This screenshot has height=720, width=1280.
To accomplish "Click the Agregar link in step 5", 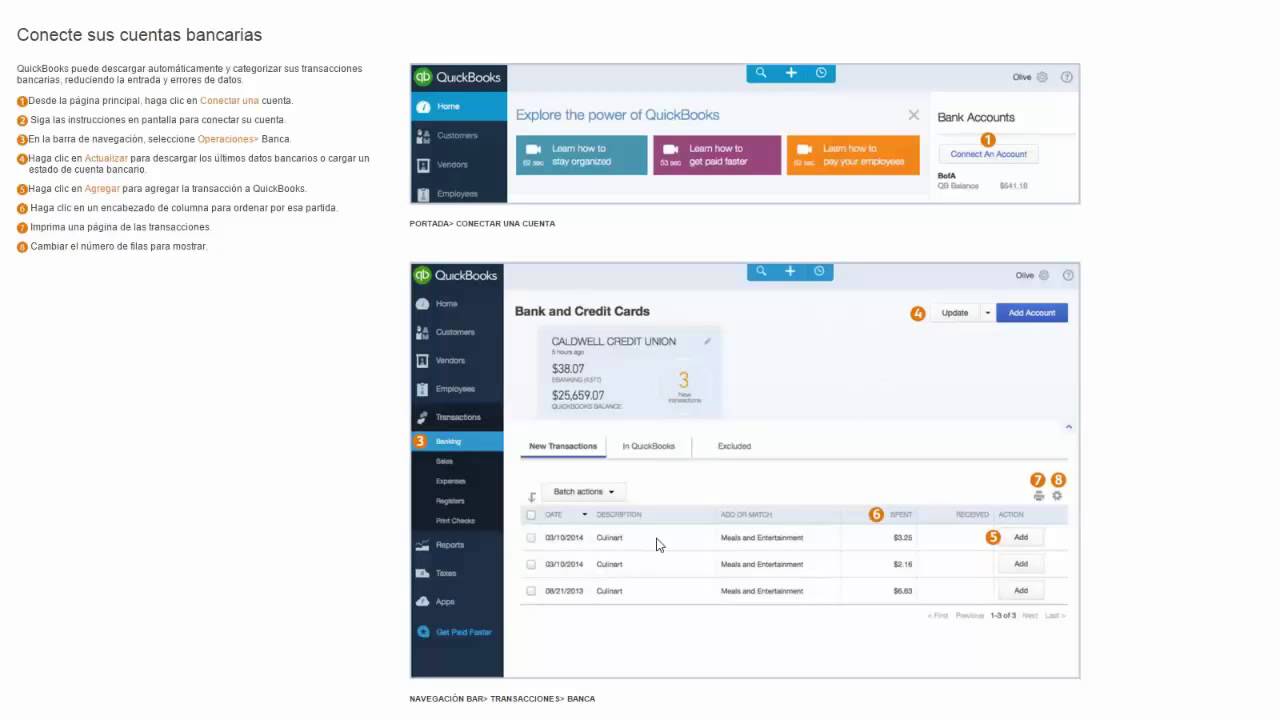I will click(x=102, y=189).
